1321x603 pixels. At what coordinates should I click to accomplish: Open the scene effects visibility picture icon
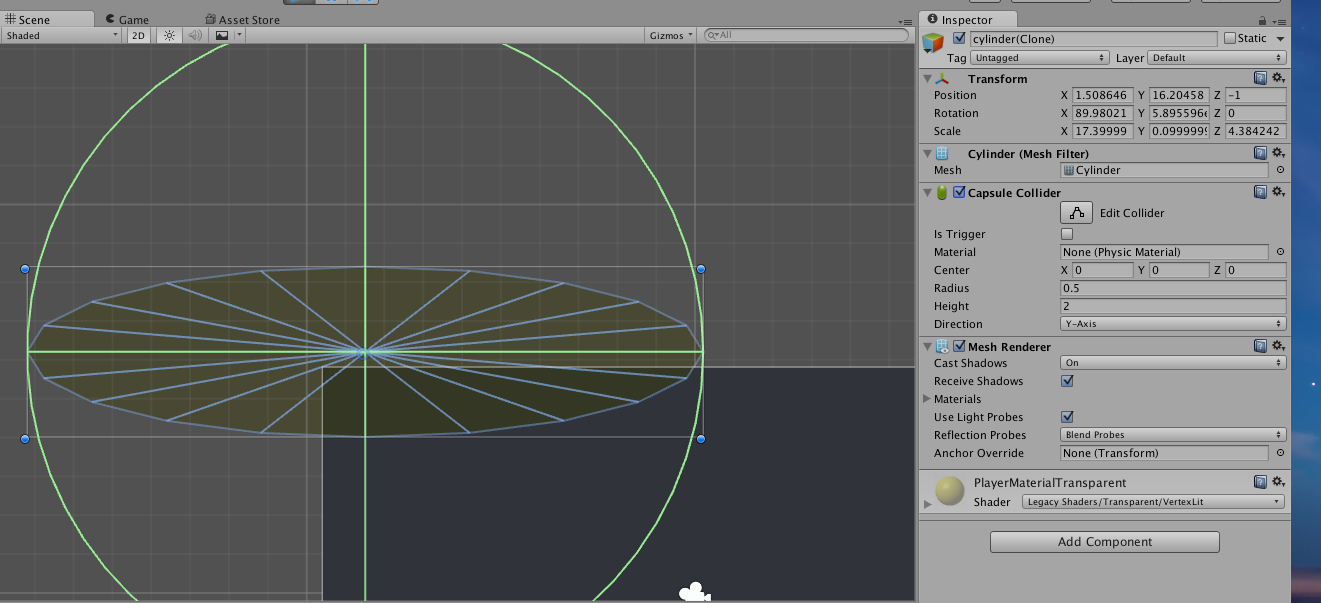[221, 35]
